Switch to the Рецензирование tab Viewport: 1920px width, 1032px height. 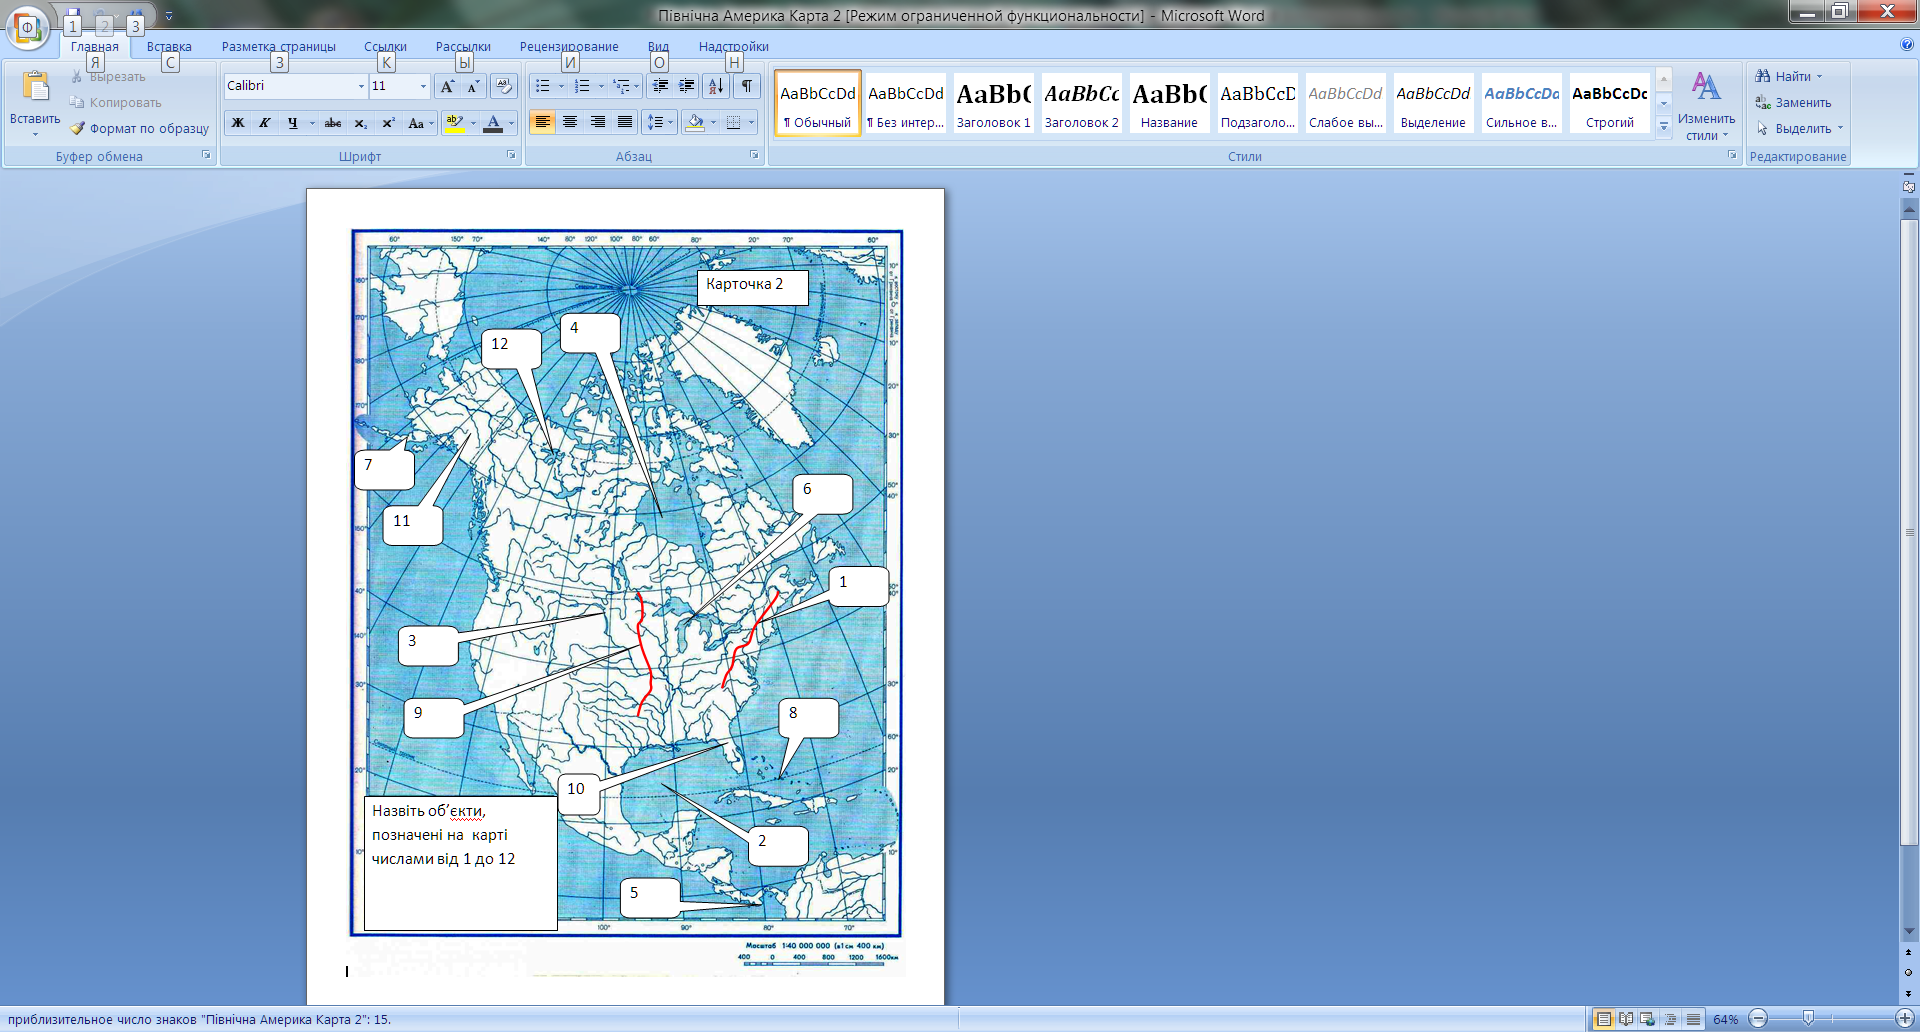568,47
